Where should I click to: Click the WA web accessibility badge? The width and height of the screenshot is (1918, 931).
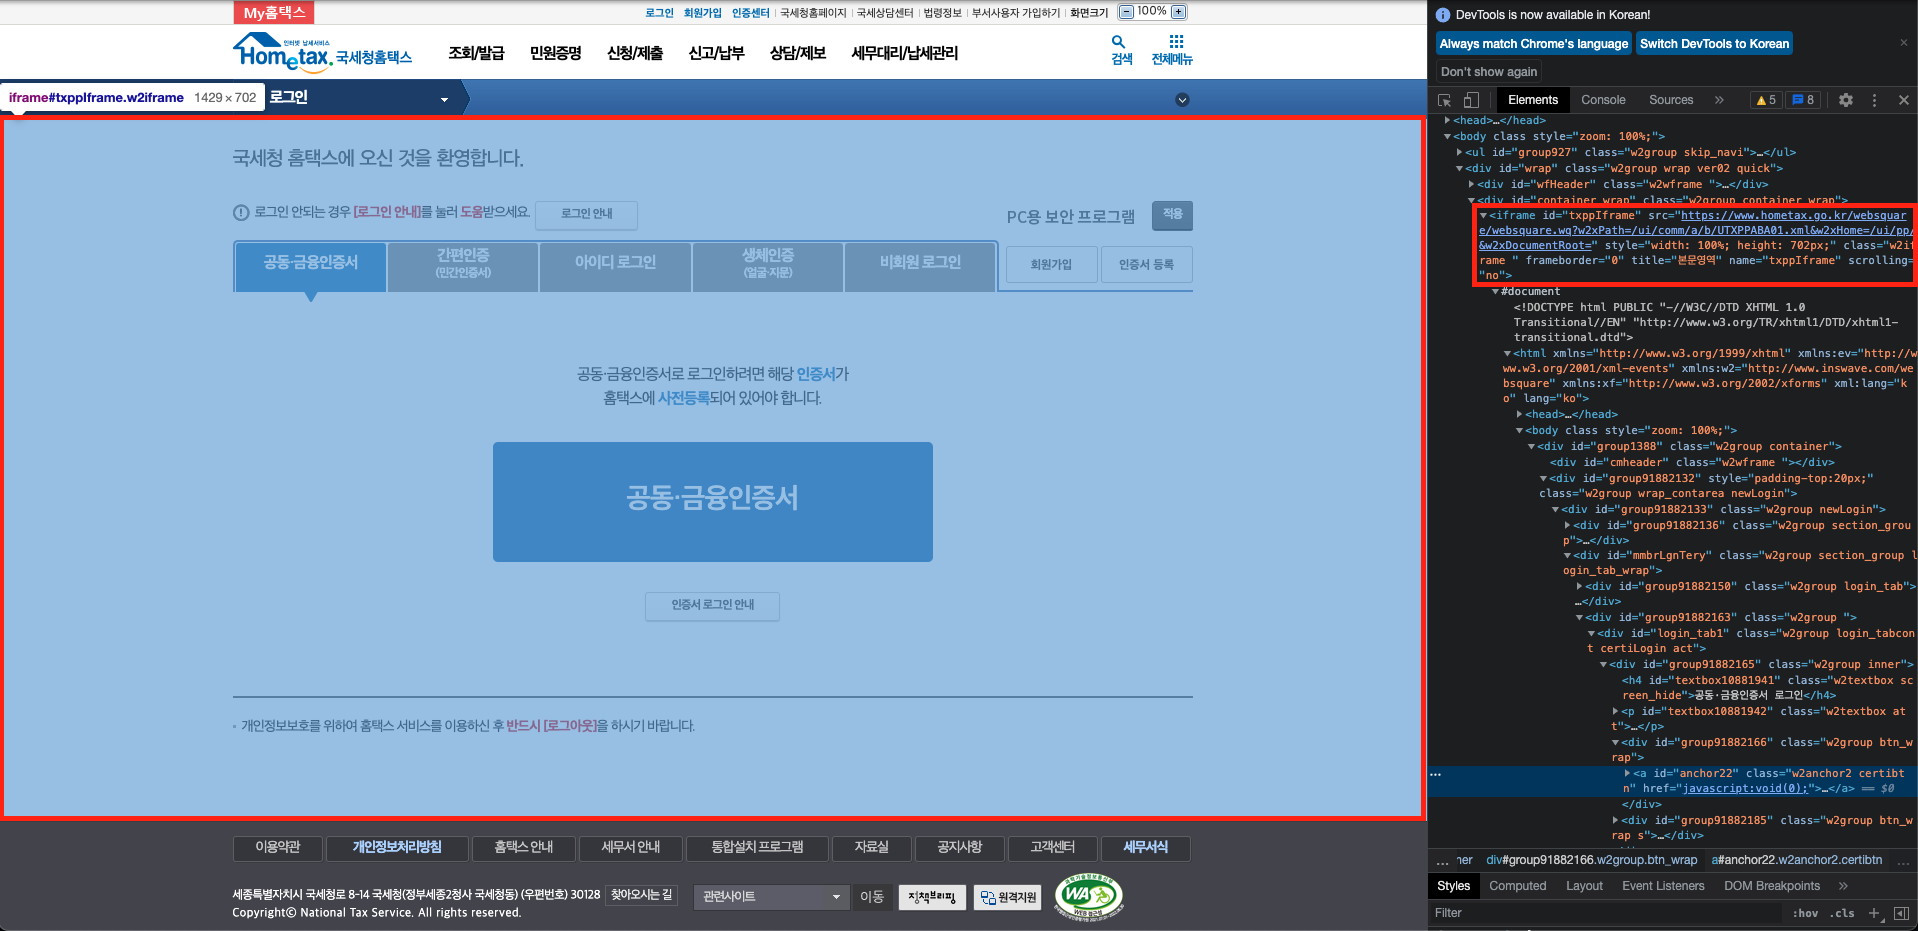[1089, 896]
